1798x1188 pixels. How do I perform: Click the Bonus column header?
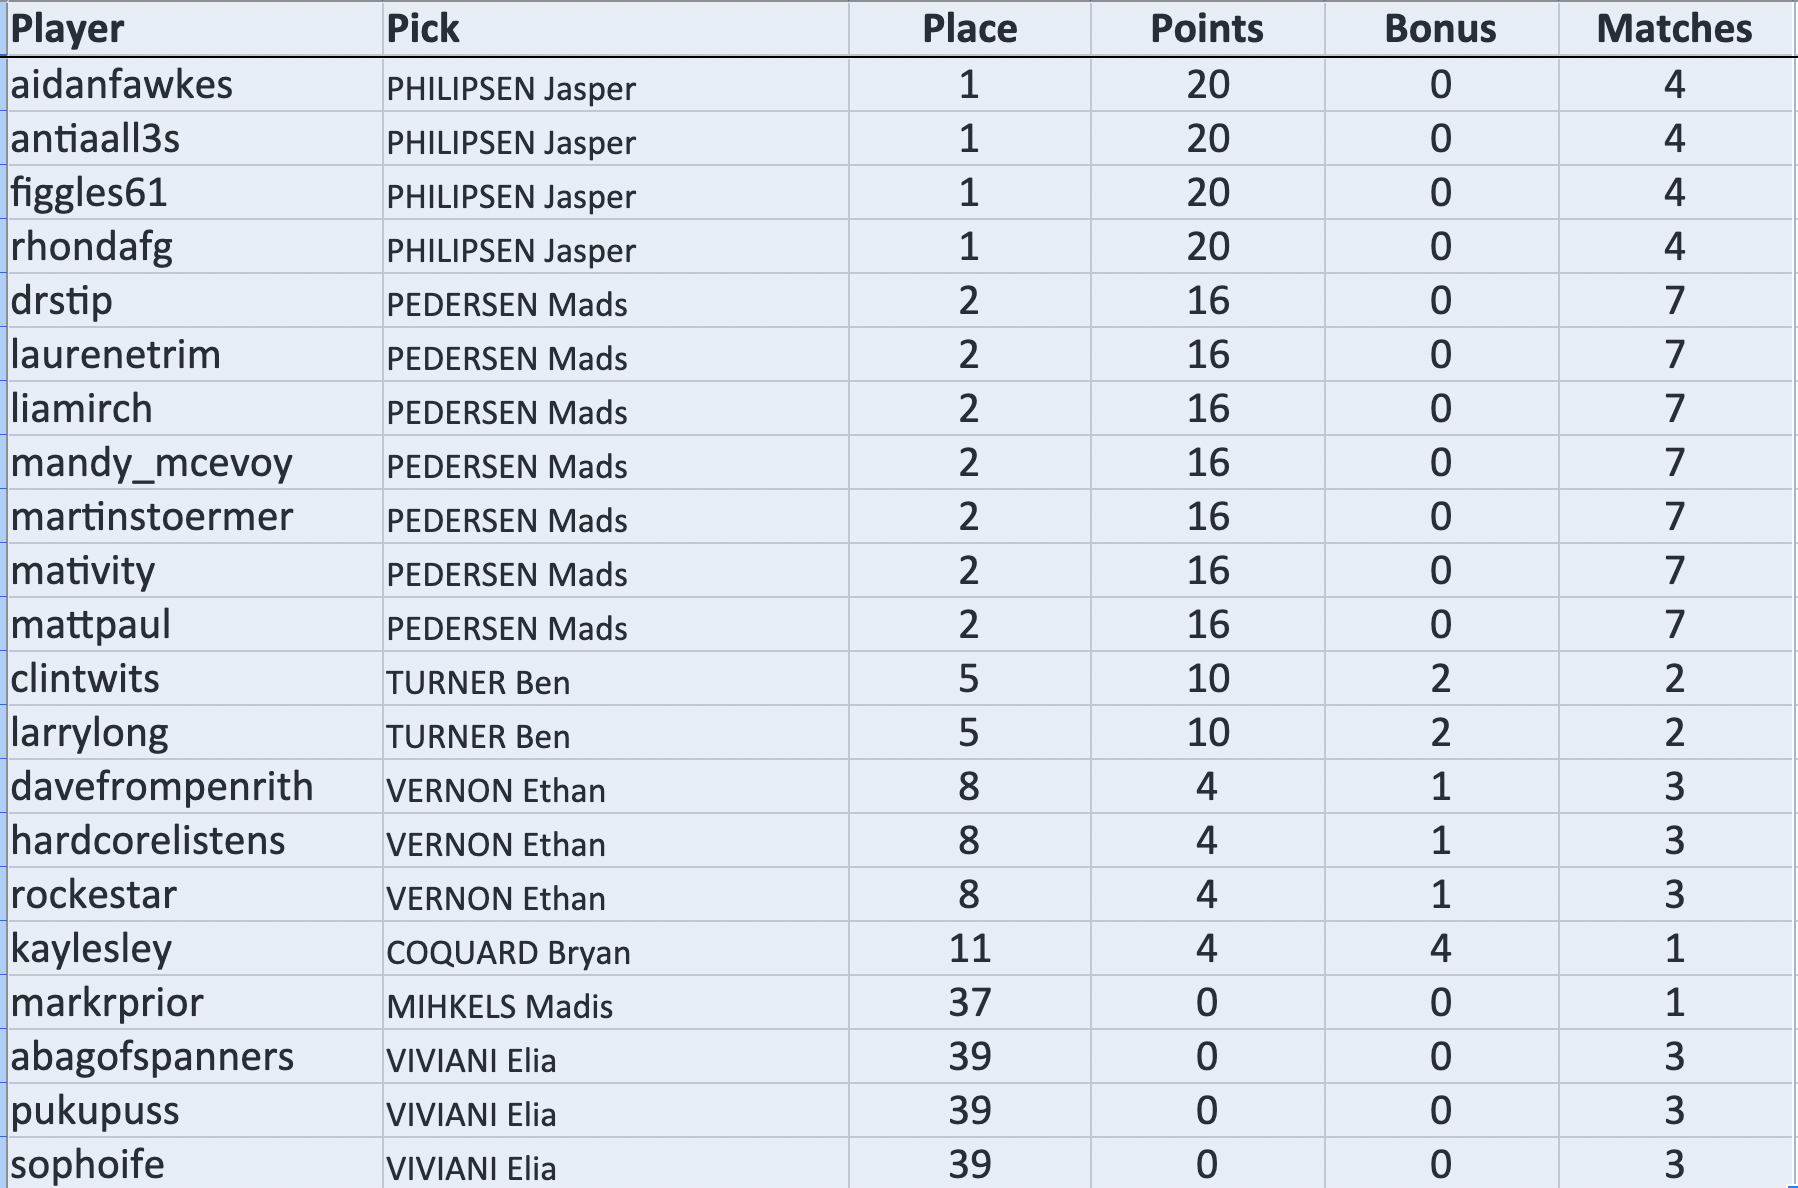(x=1440, y=29)
